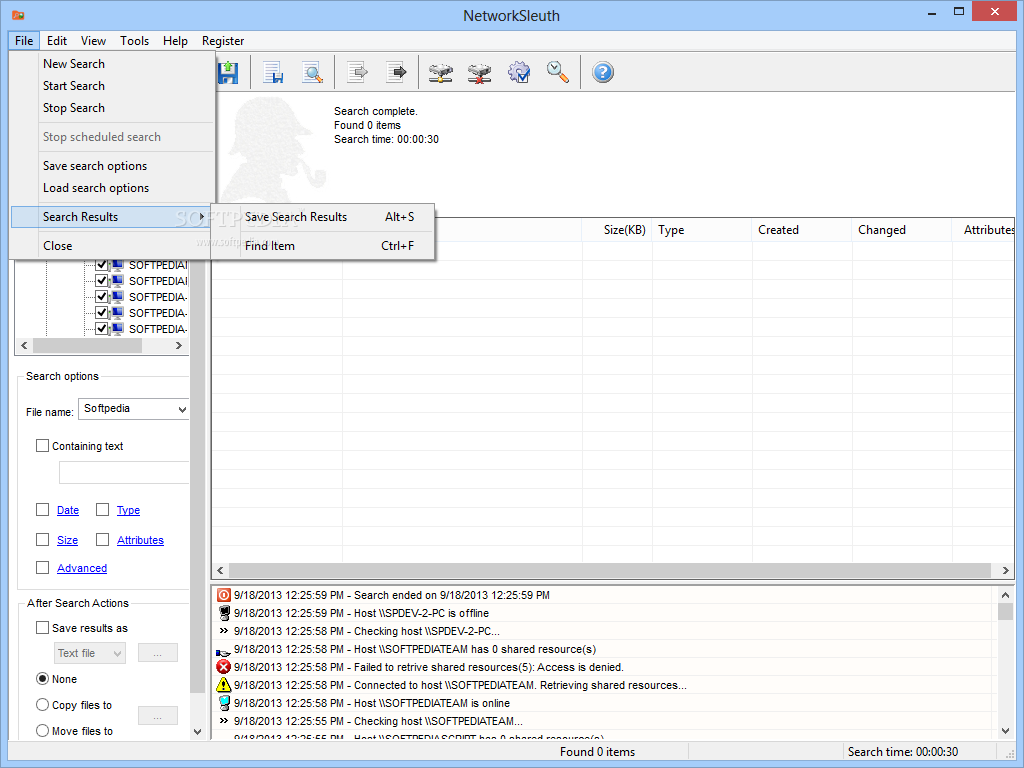The image size is (1024, 768).
Task: Tick the Type filter checkbox
Action: [103, 509]
